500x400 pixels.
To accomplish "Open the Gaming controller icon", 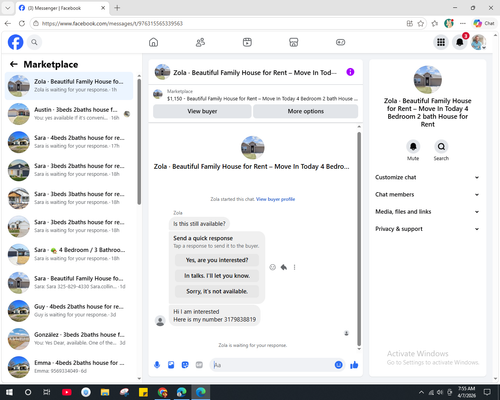I will [x=340, y=42].
